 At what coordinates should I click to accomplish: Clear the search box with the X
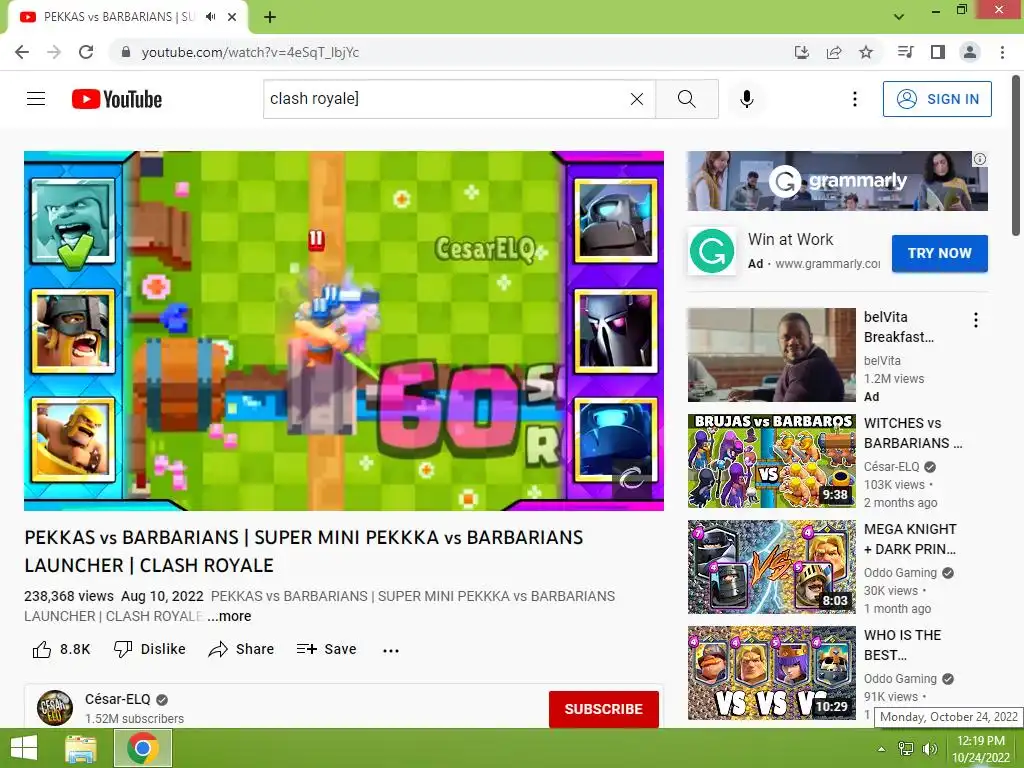637,99
